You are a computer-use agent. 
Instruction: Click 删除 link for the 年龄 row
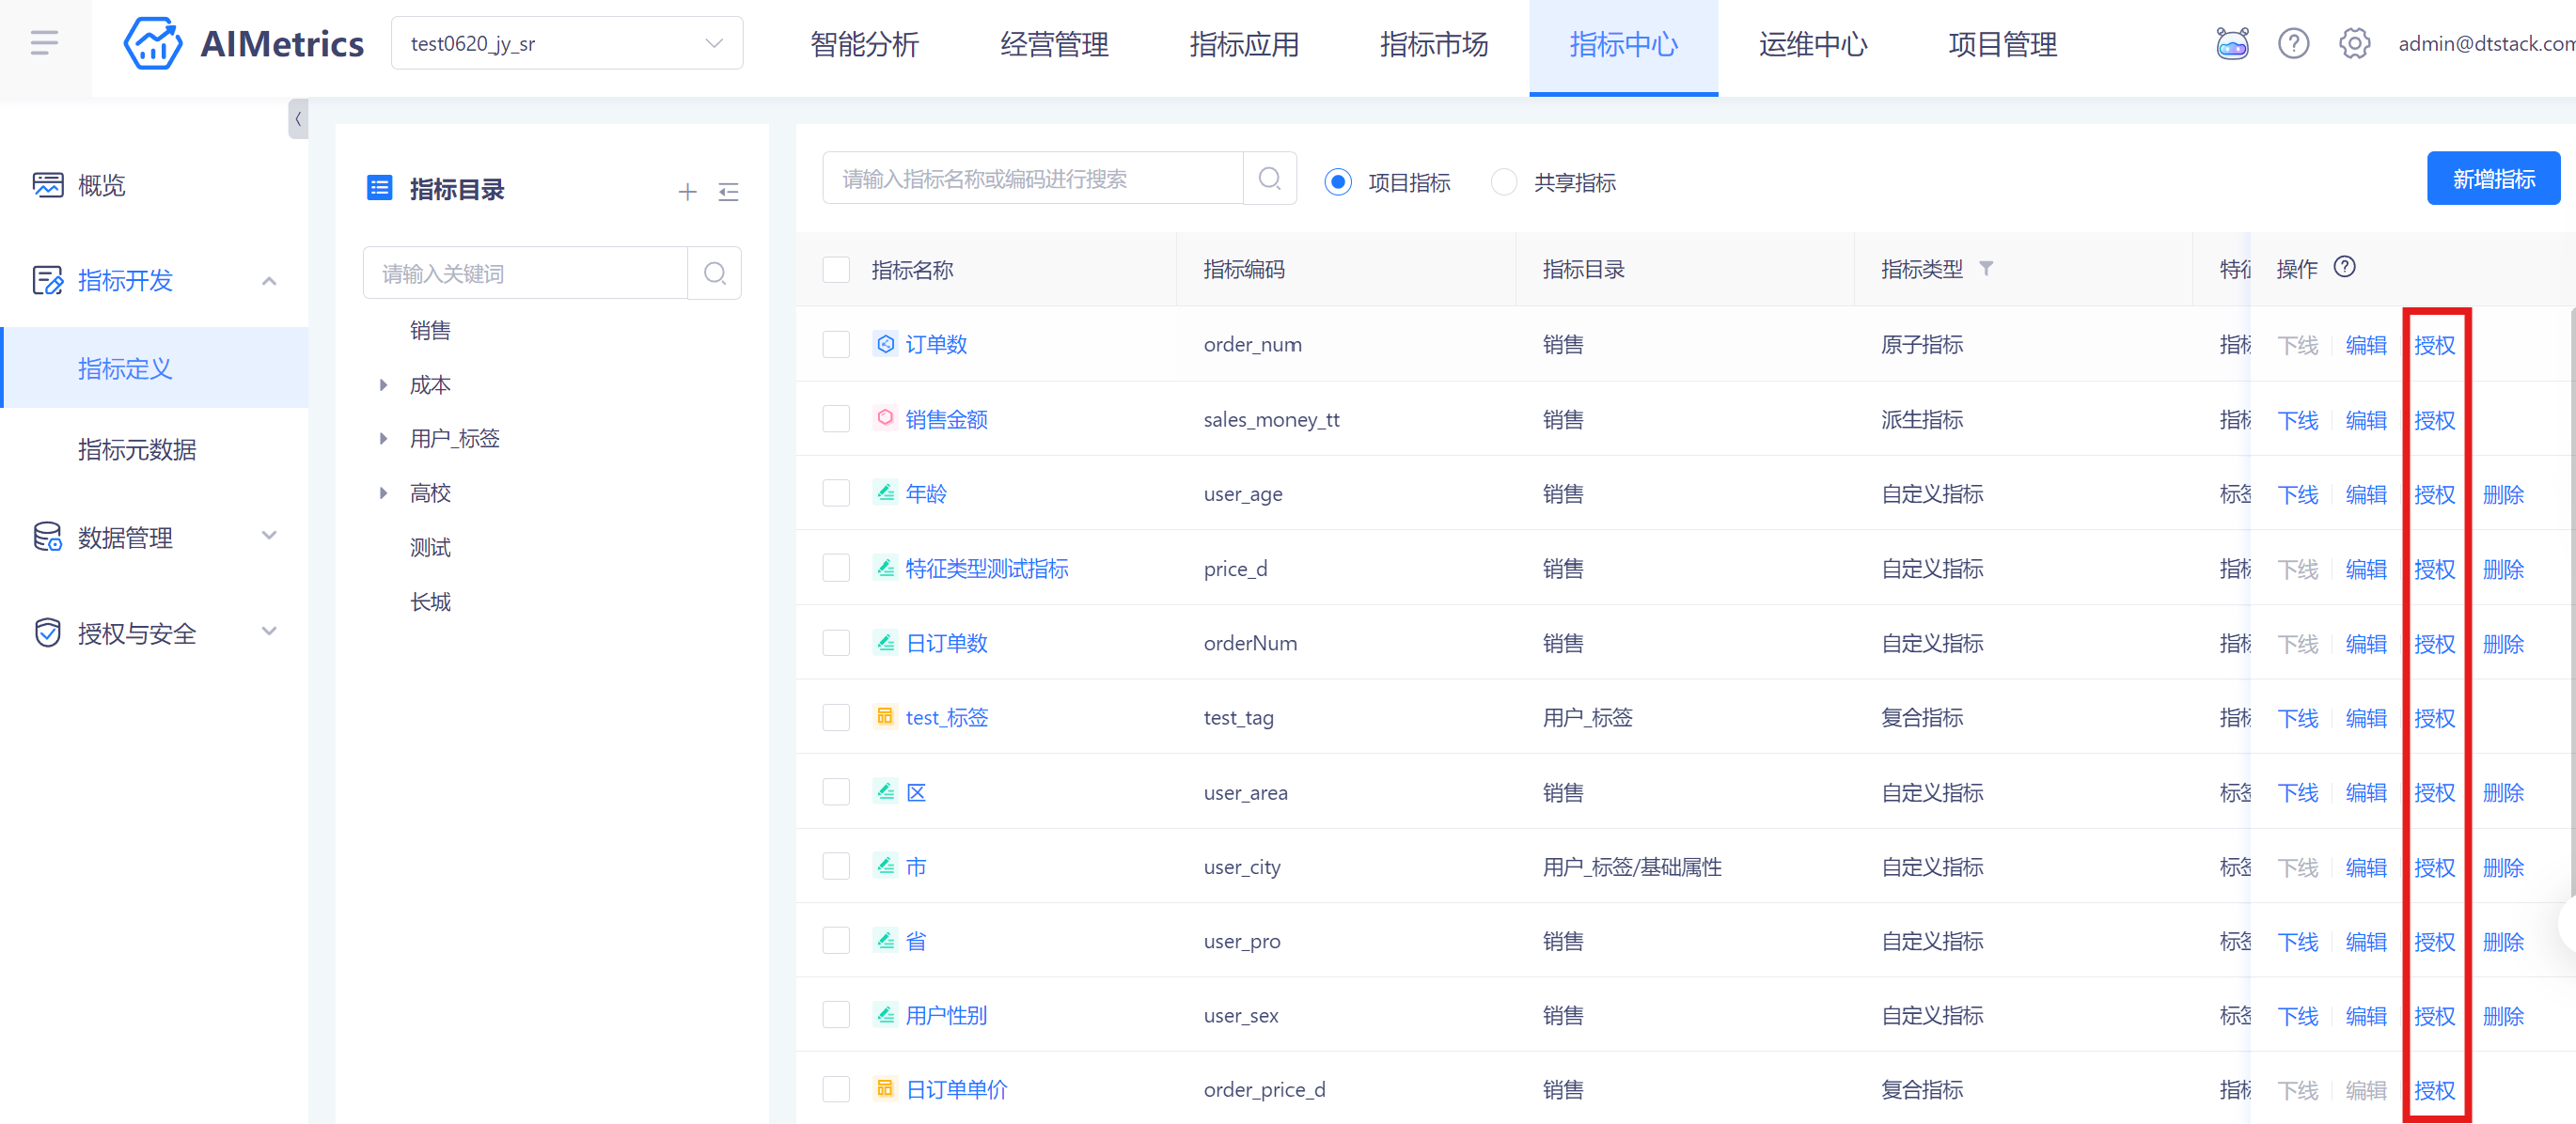tap(2502, 495)
